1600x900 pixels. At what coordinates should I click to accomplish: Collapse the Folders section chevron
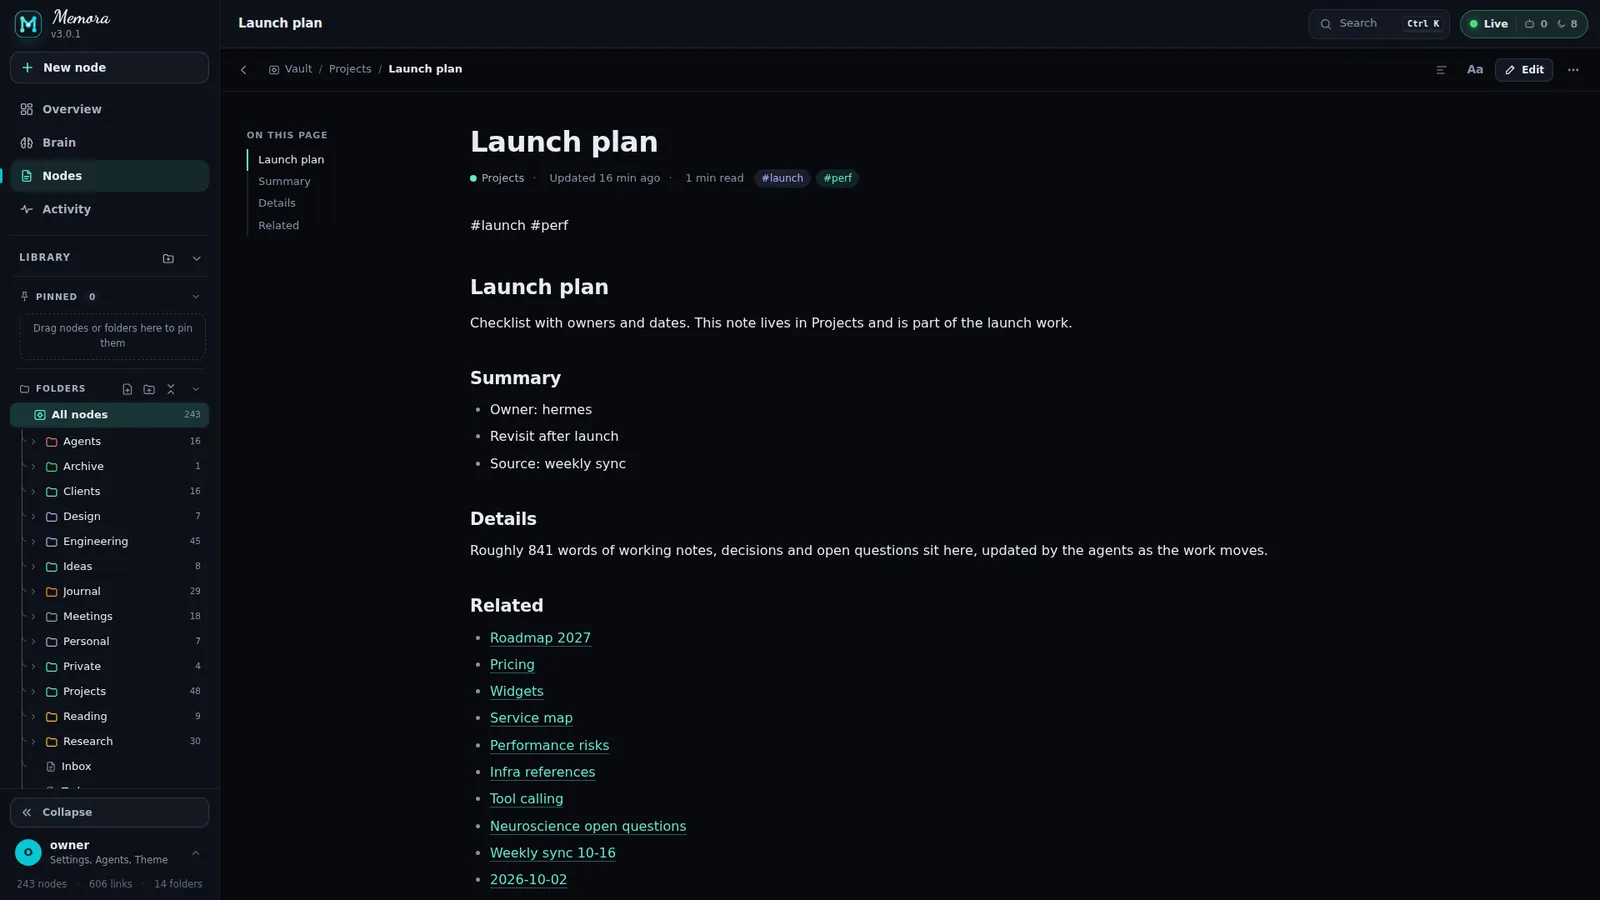click(x=196, y=389)
